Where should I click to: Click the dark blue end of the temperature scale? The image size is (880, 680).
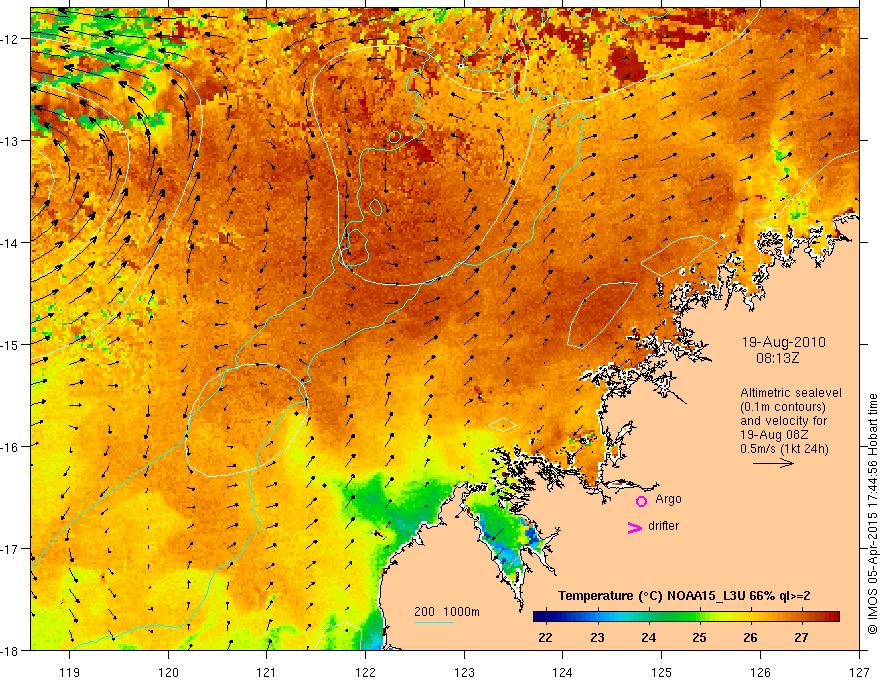pyautogui.click(x=540, y=617)
